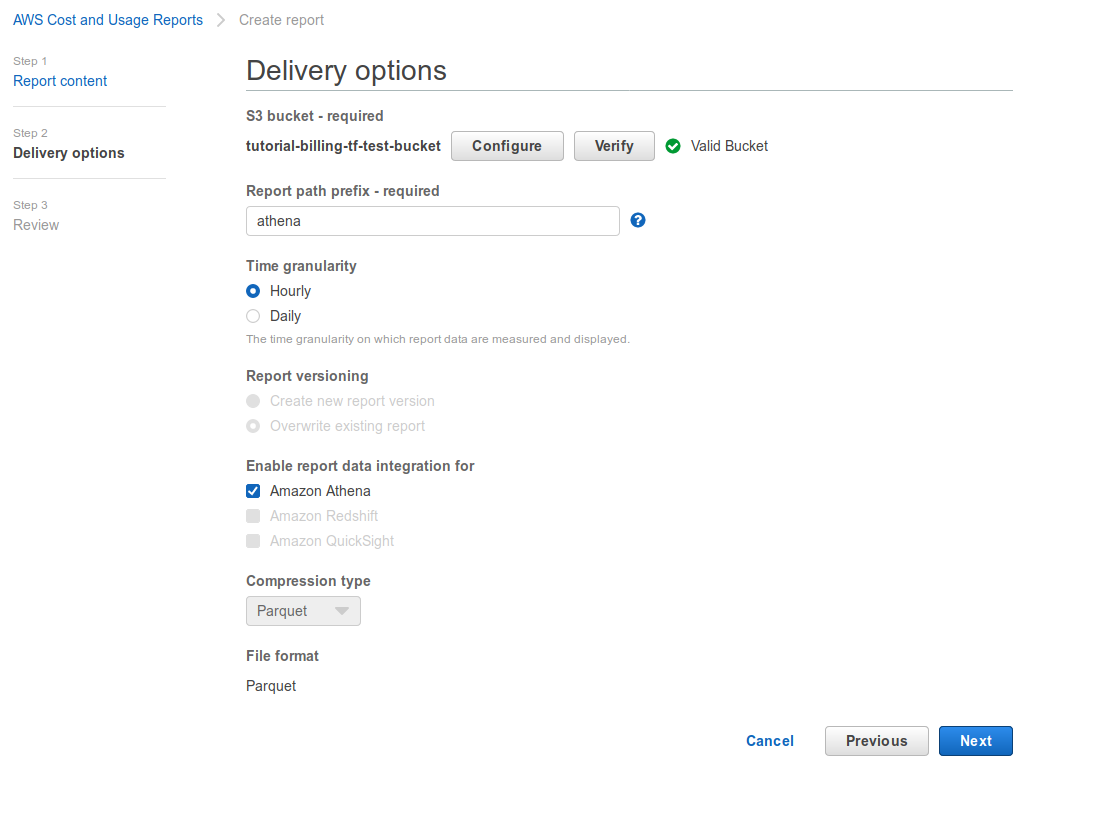Viewport: 1110px width, 820px height.
Task: Click the Valid Bucket status text
Action: [x=729, y=146]
